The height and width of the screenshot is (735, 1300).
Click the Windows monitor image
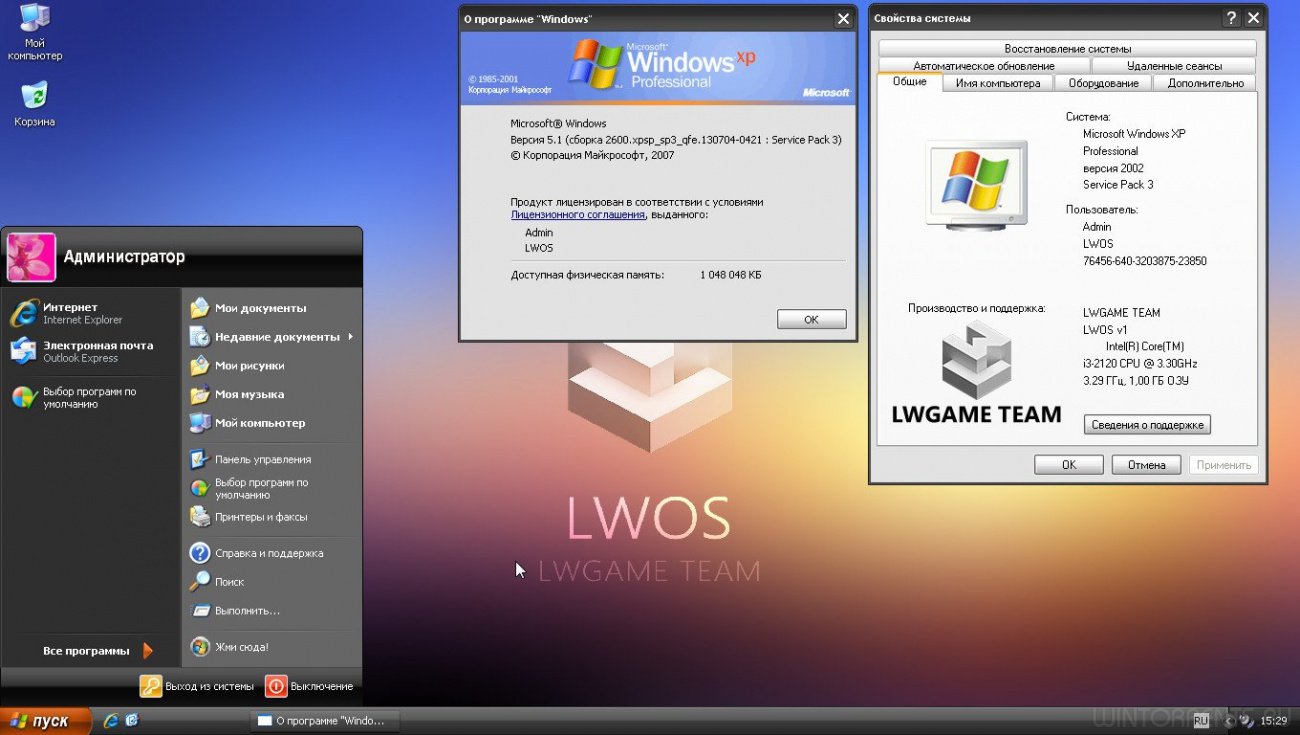[x=976, y=185]
